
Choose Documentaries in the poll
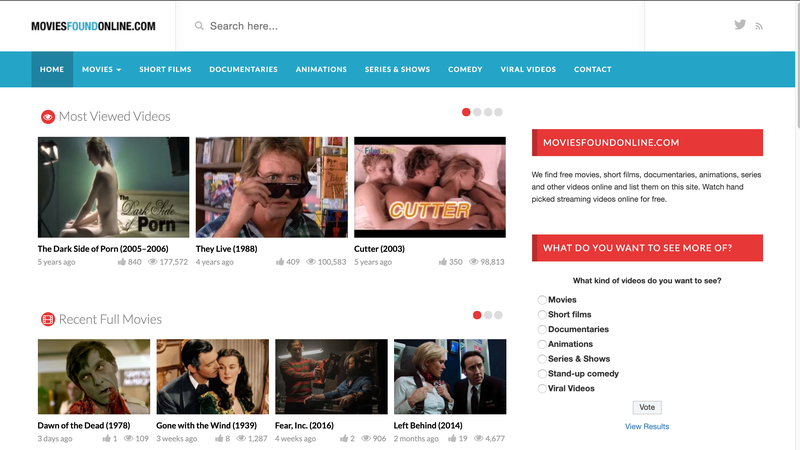coord(542,330)
